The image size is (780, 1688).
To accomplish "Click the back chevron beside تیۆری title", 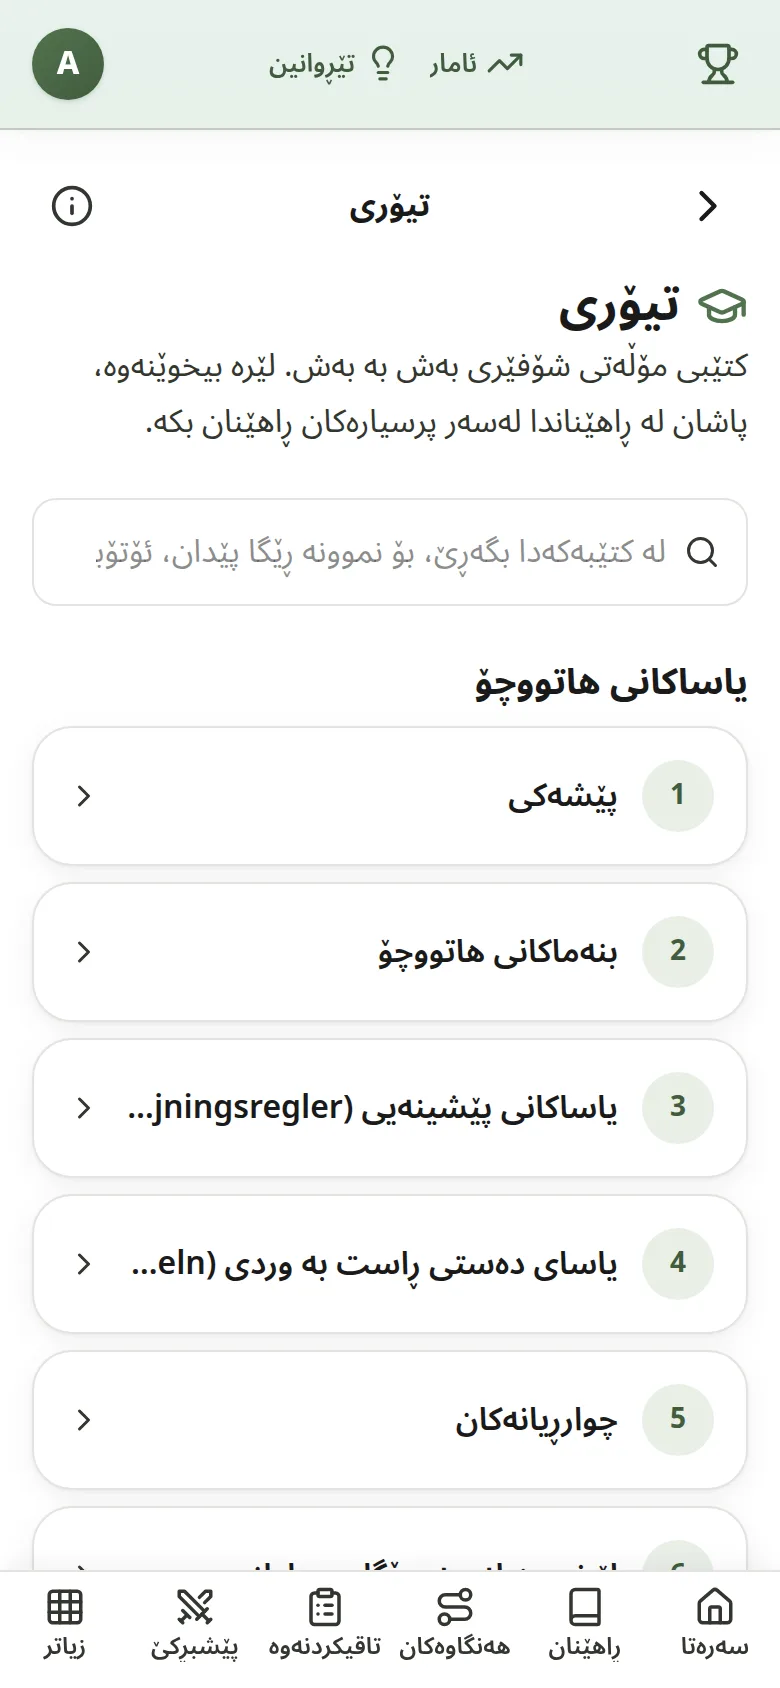I will point(708,206).
